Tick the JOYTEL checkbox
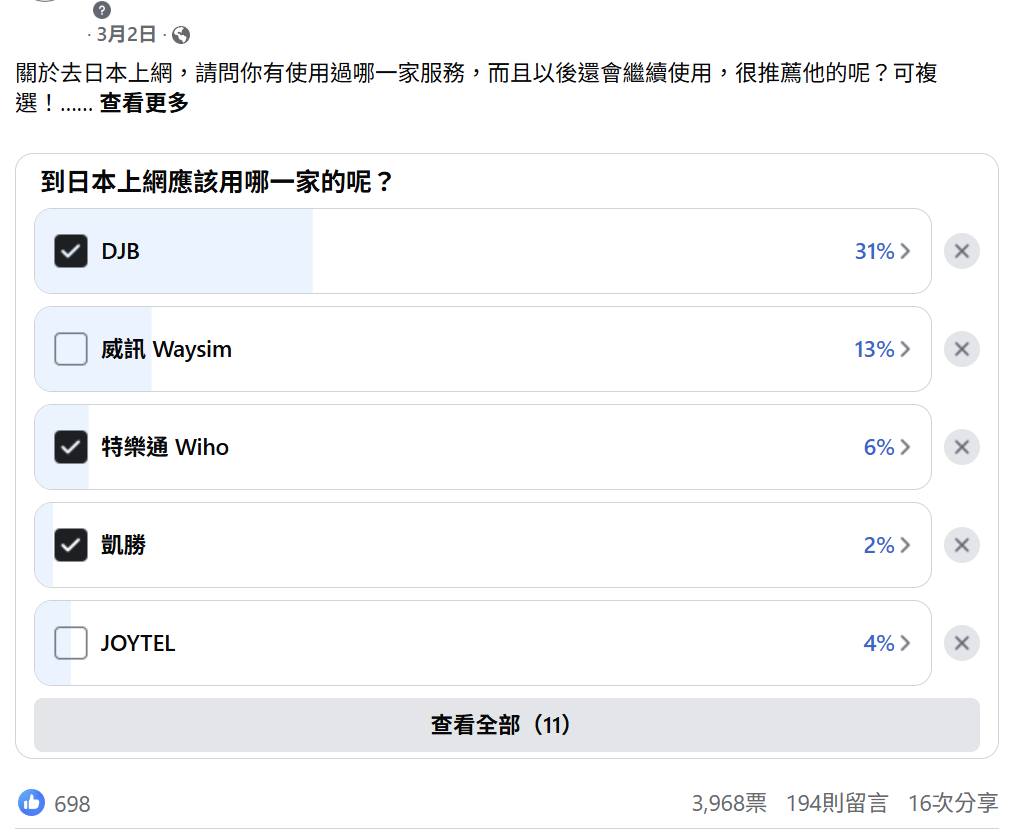This screenshot has width=1016, height=834. point(71,643)
